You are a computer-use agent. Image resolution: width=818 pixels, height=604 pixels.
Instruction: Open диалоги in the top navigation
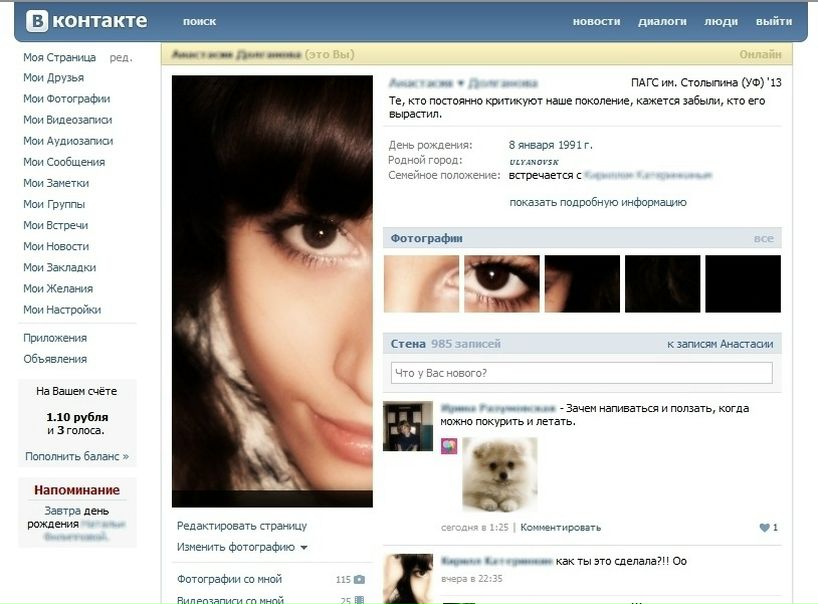[x=662, y=21]
